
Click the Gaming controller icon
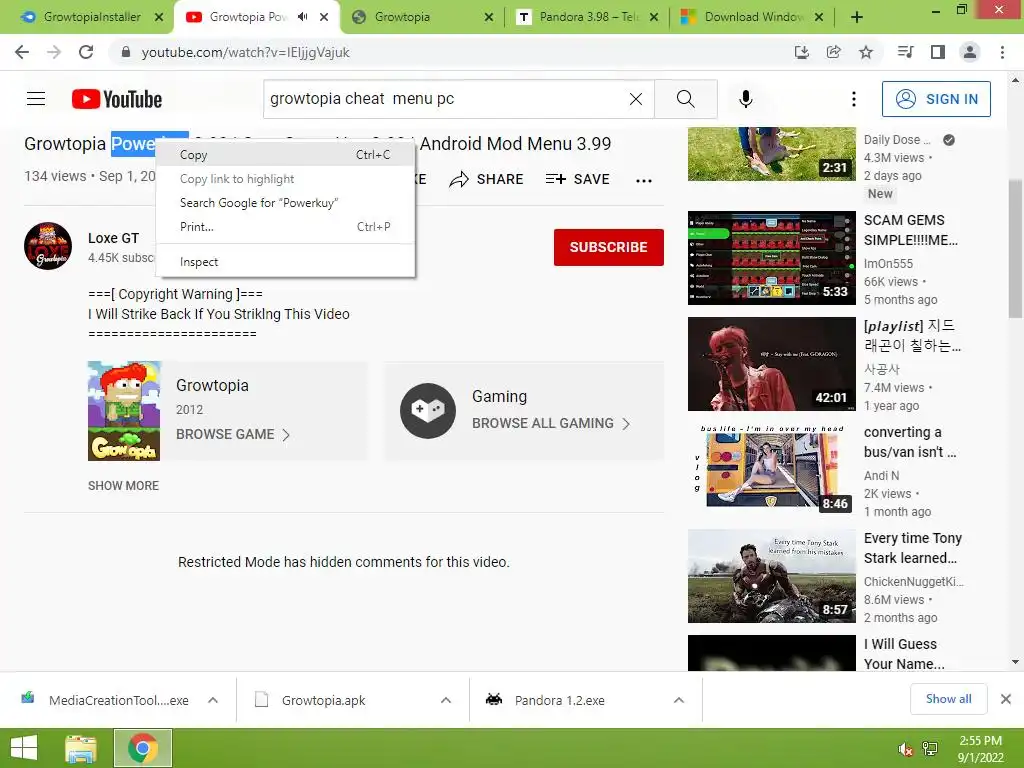pyautogui.click(x=428, y=411)
